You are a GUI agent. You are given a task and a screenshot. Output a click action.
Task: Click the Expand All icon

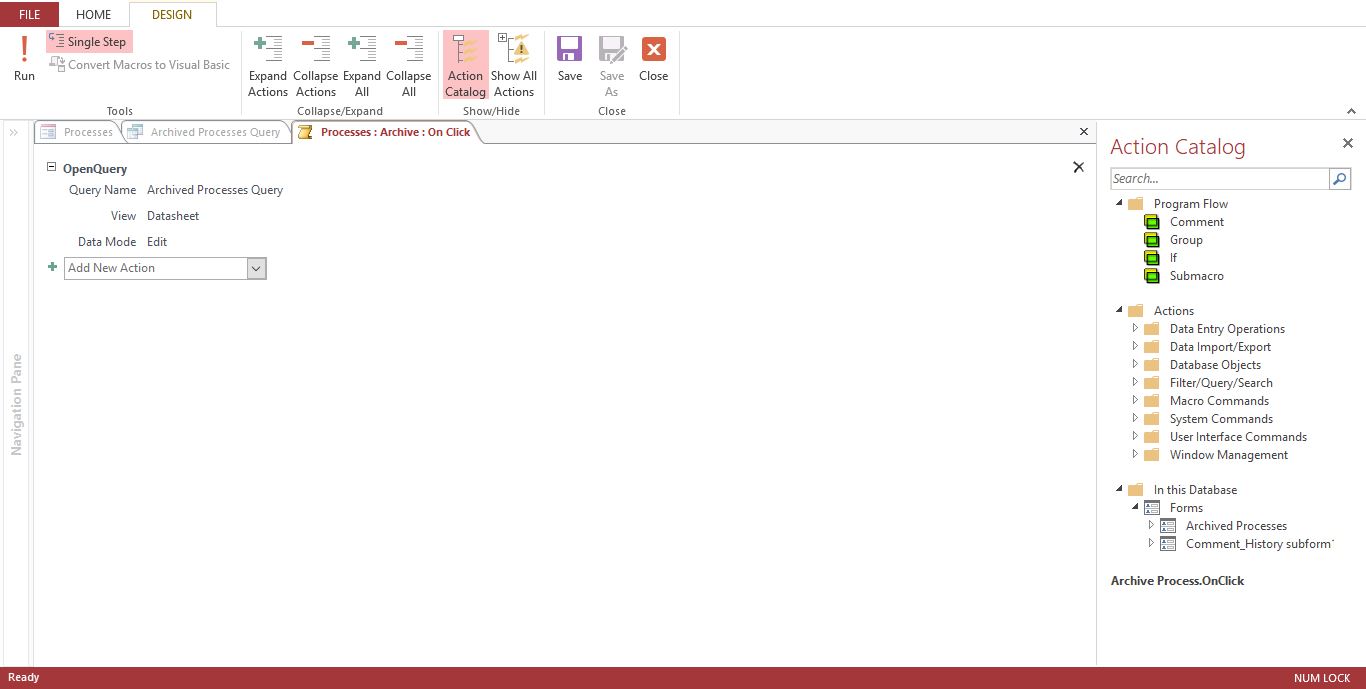pyautogui.click(x=361, y=66)
